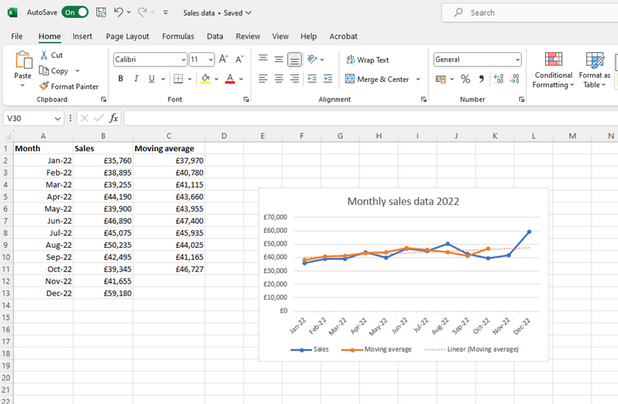
Task: Toggle Bold formatting
Action: coord(121,78)
